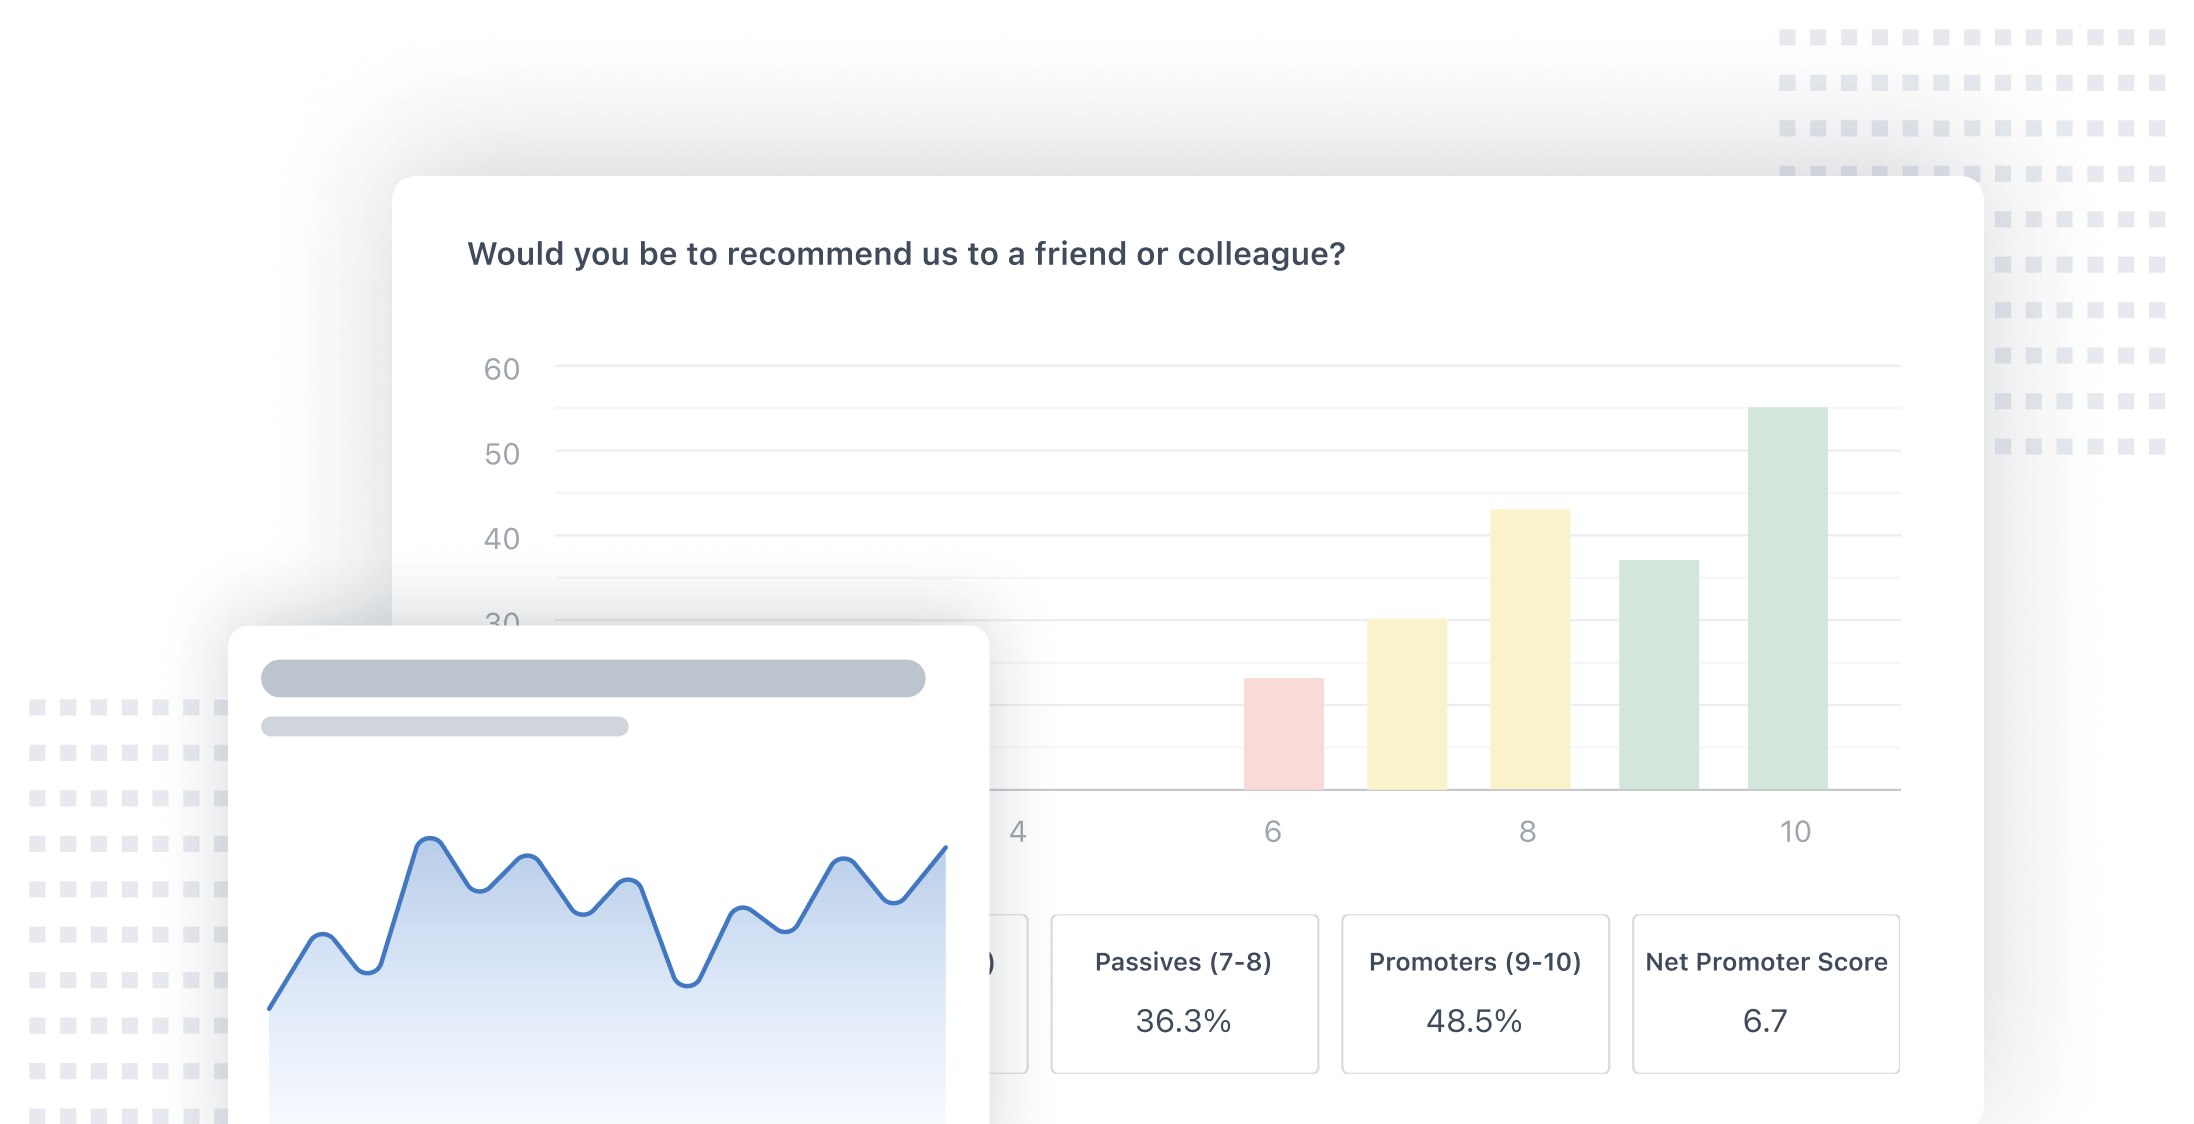Click the y-axis label 60
The width and height of the screenshot is (2194, 1124).
[501, 370]
